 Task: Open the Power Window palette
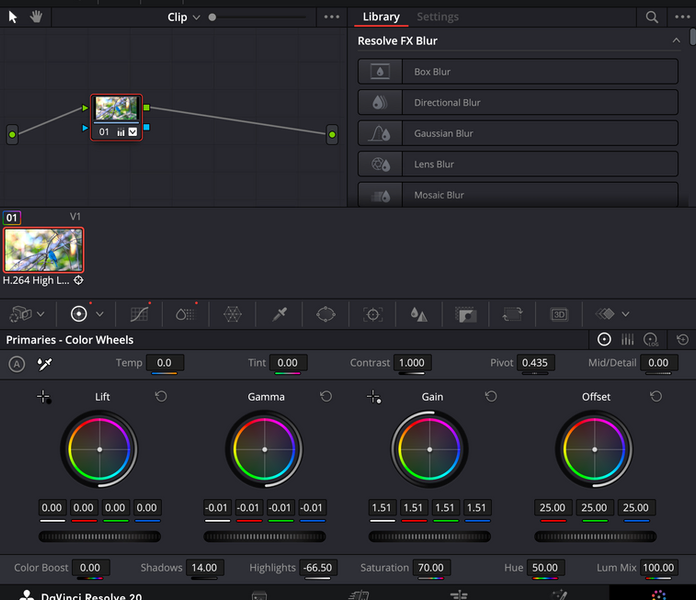(x=326, y=314)
